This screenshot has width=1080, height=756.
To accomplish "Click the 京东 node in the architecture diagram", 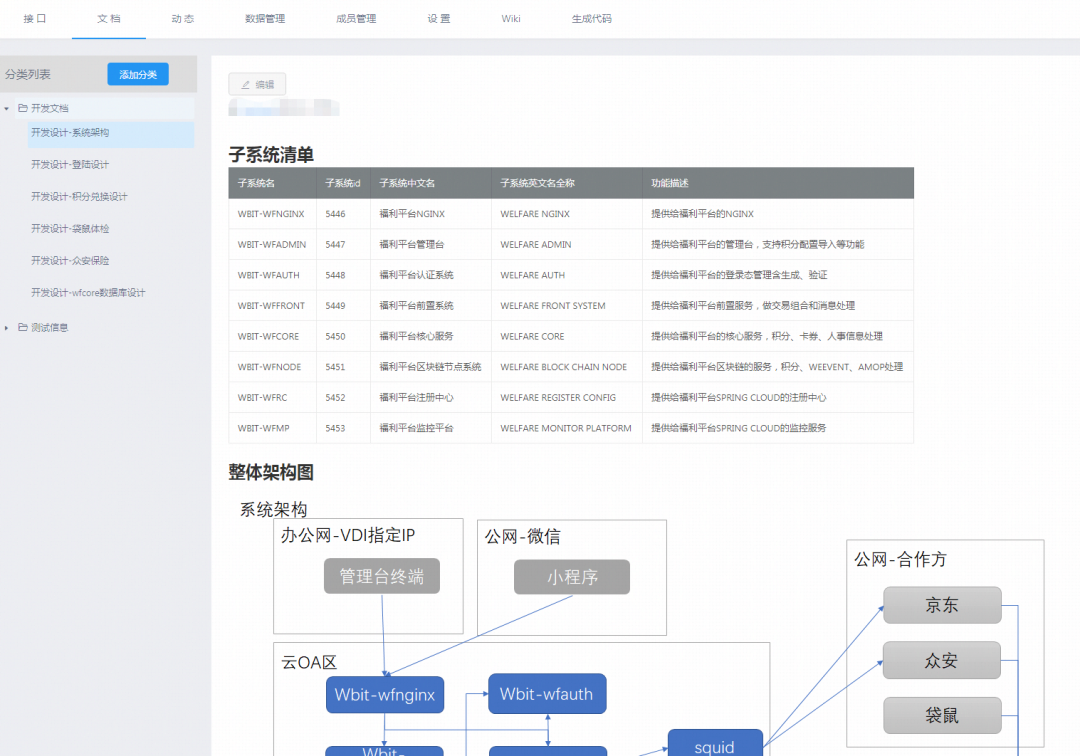I will point(941,605).
